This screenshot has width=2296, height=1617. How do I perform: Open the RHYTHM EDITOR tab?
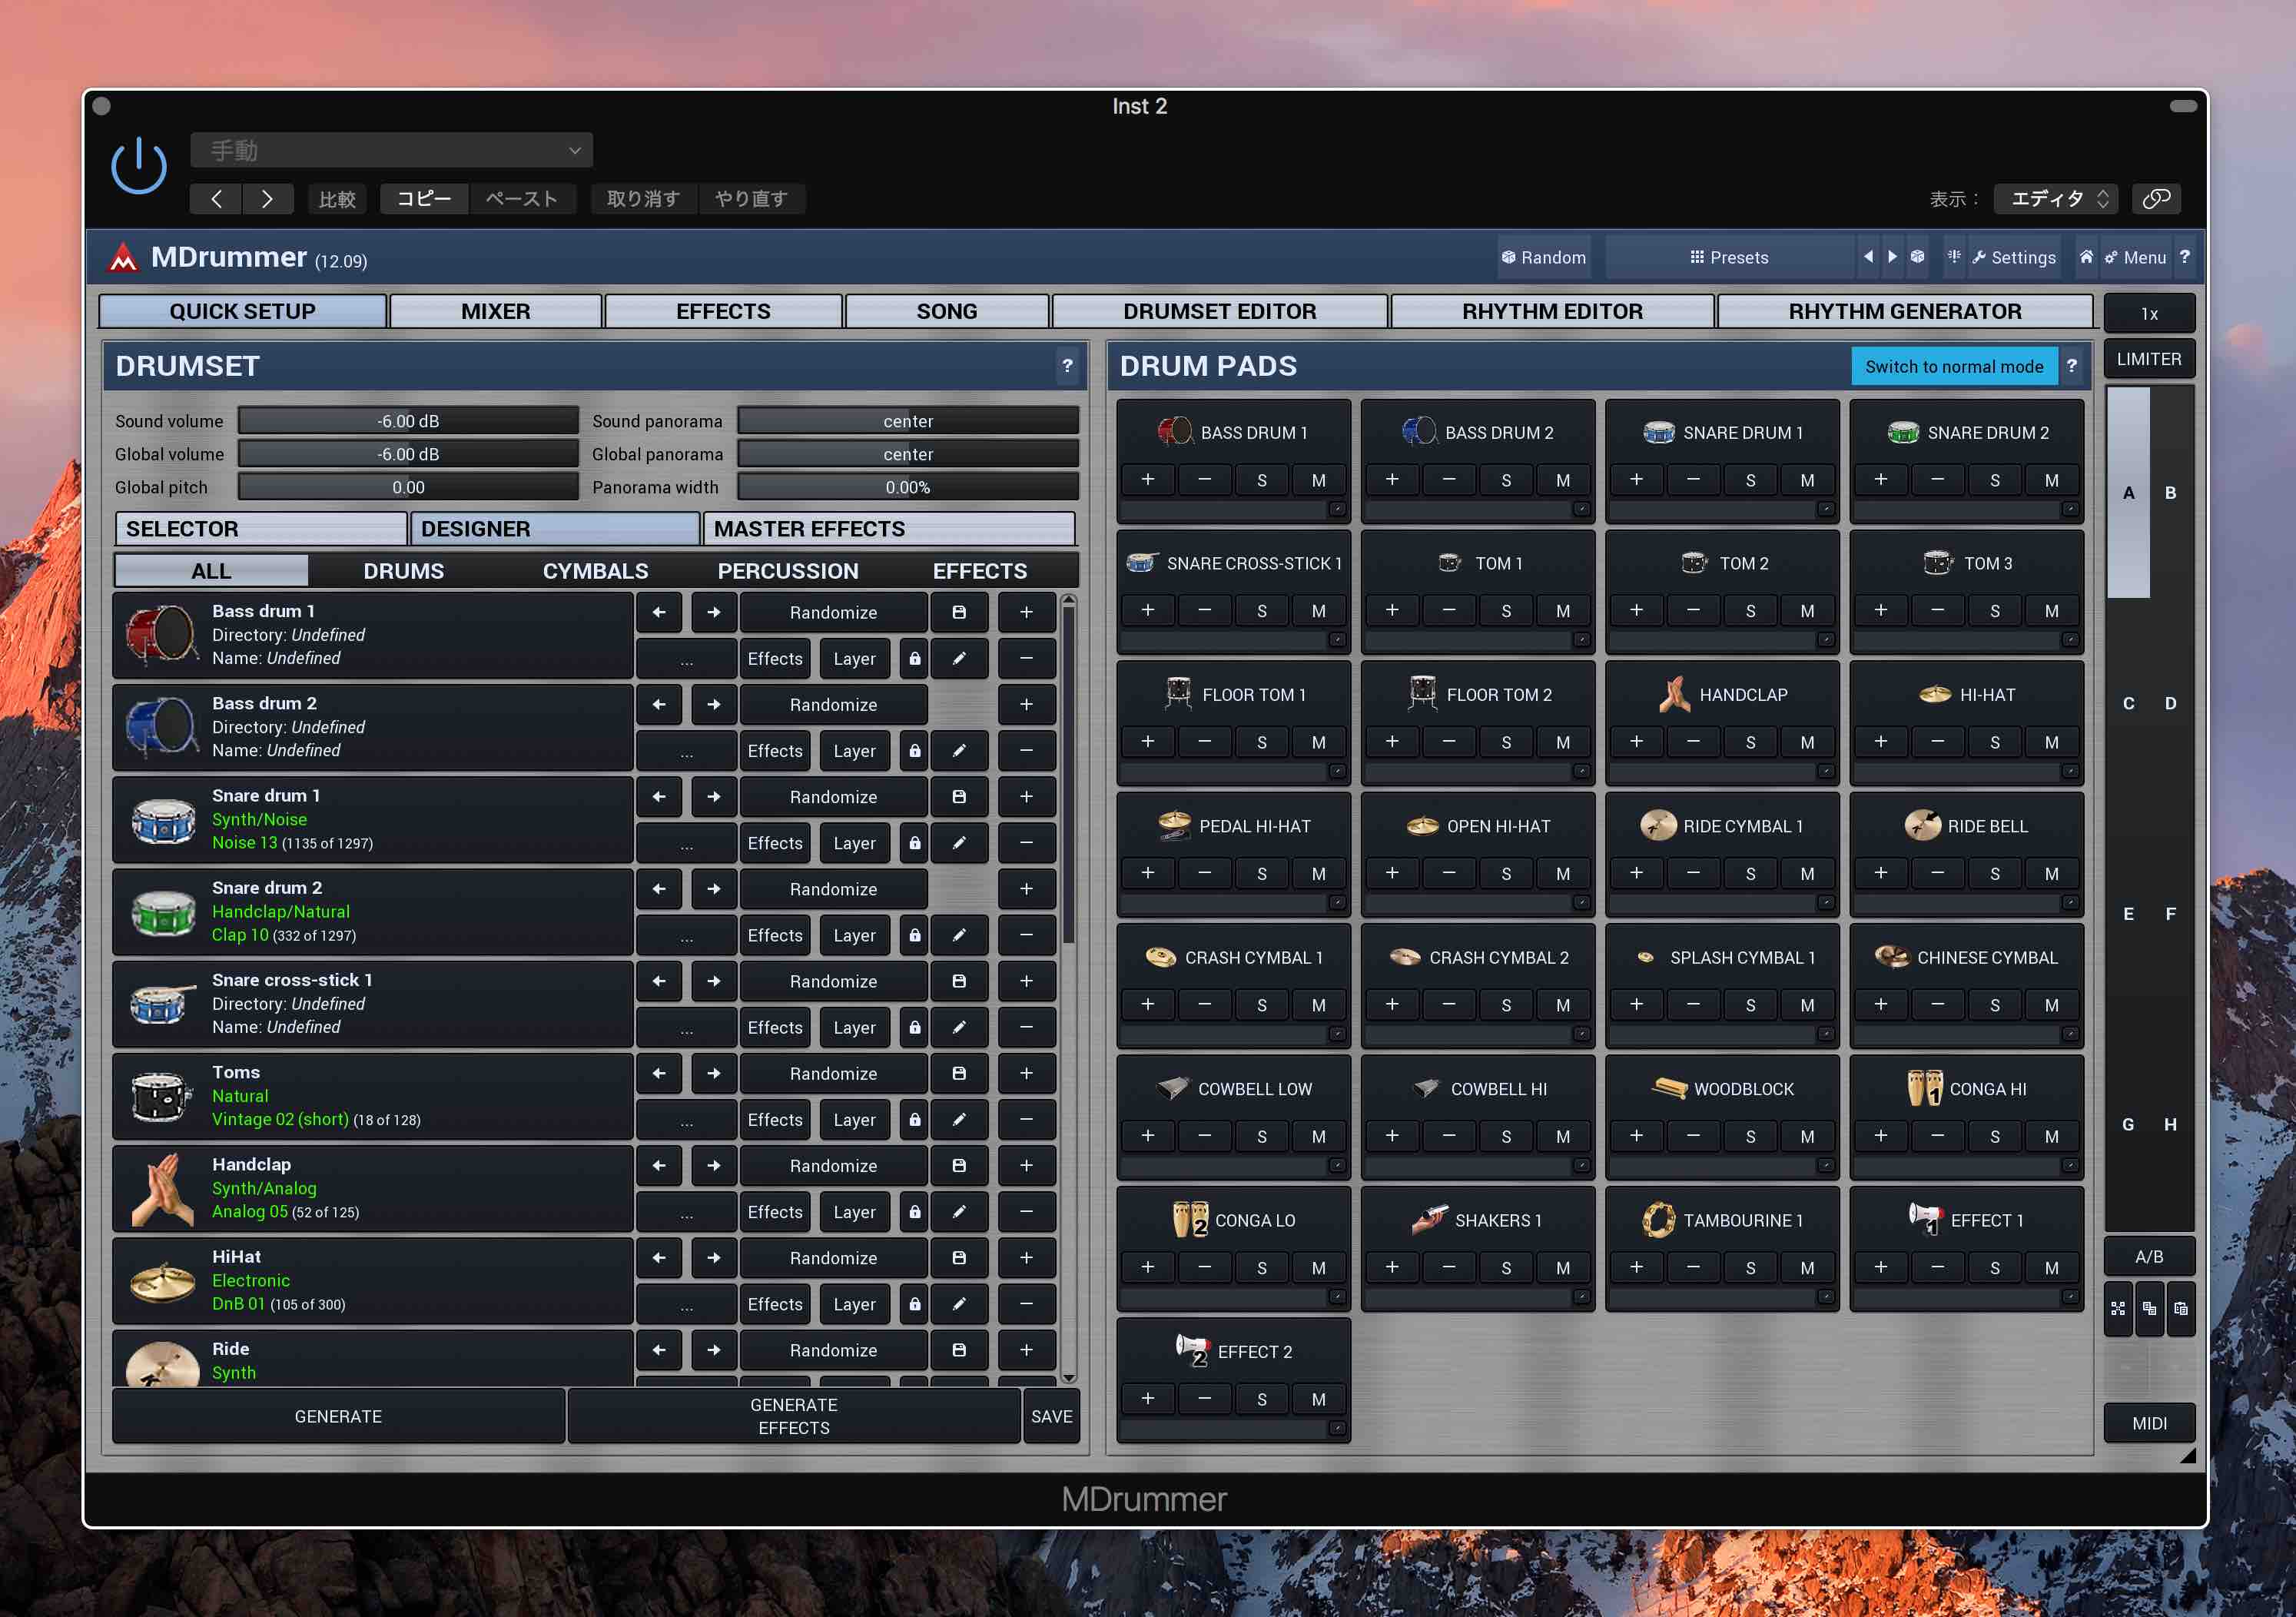1551,311
